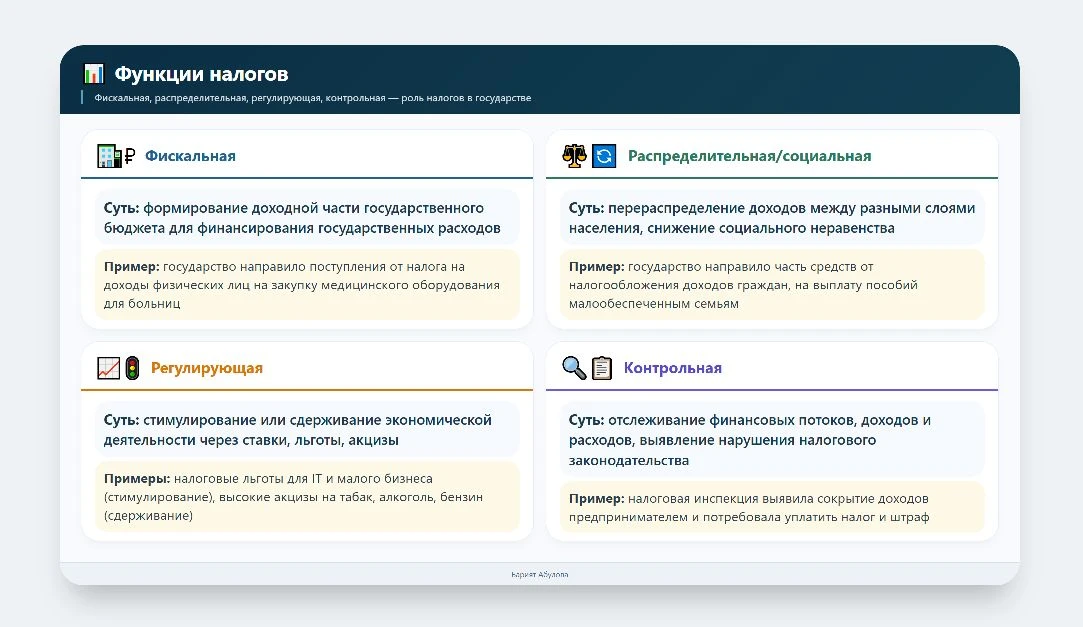Screen dimensions: 1083x627
Task: Click the Распределительная/социальная card title
Action: click(749, 156)
